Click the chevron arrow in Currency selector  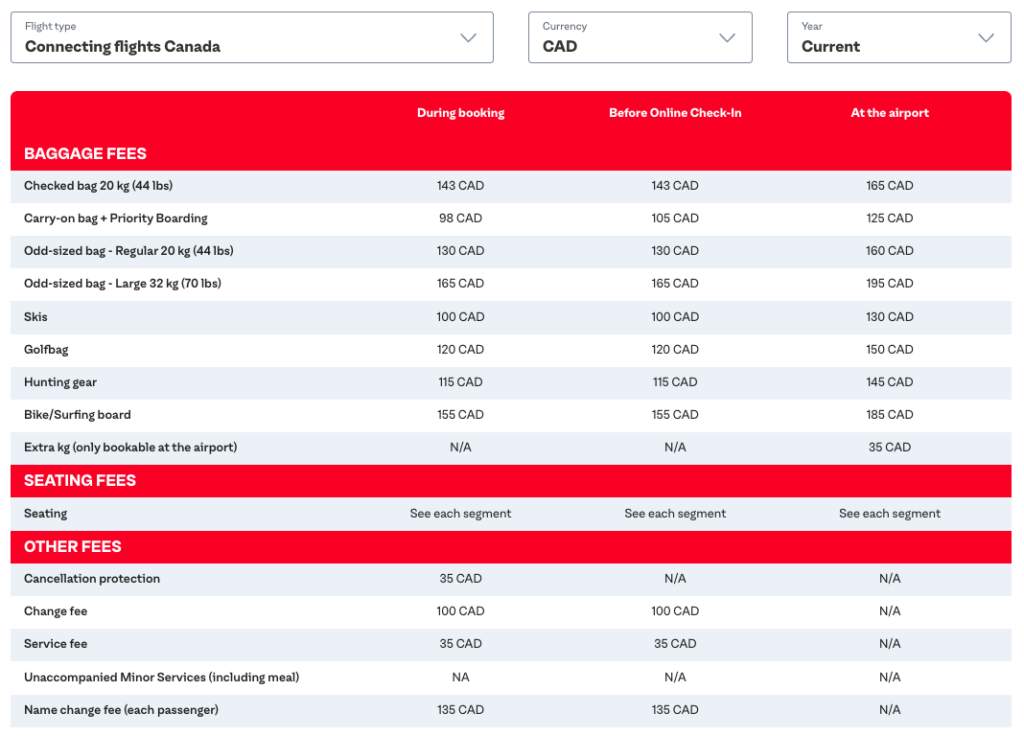point(727,38)
